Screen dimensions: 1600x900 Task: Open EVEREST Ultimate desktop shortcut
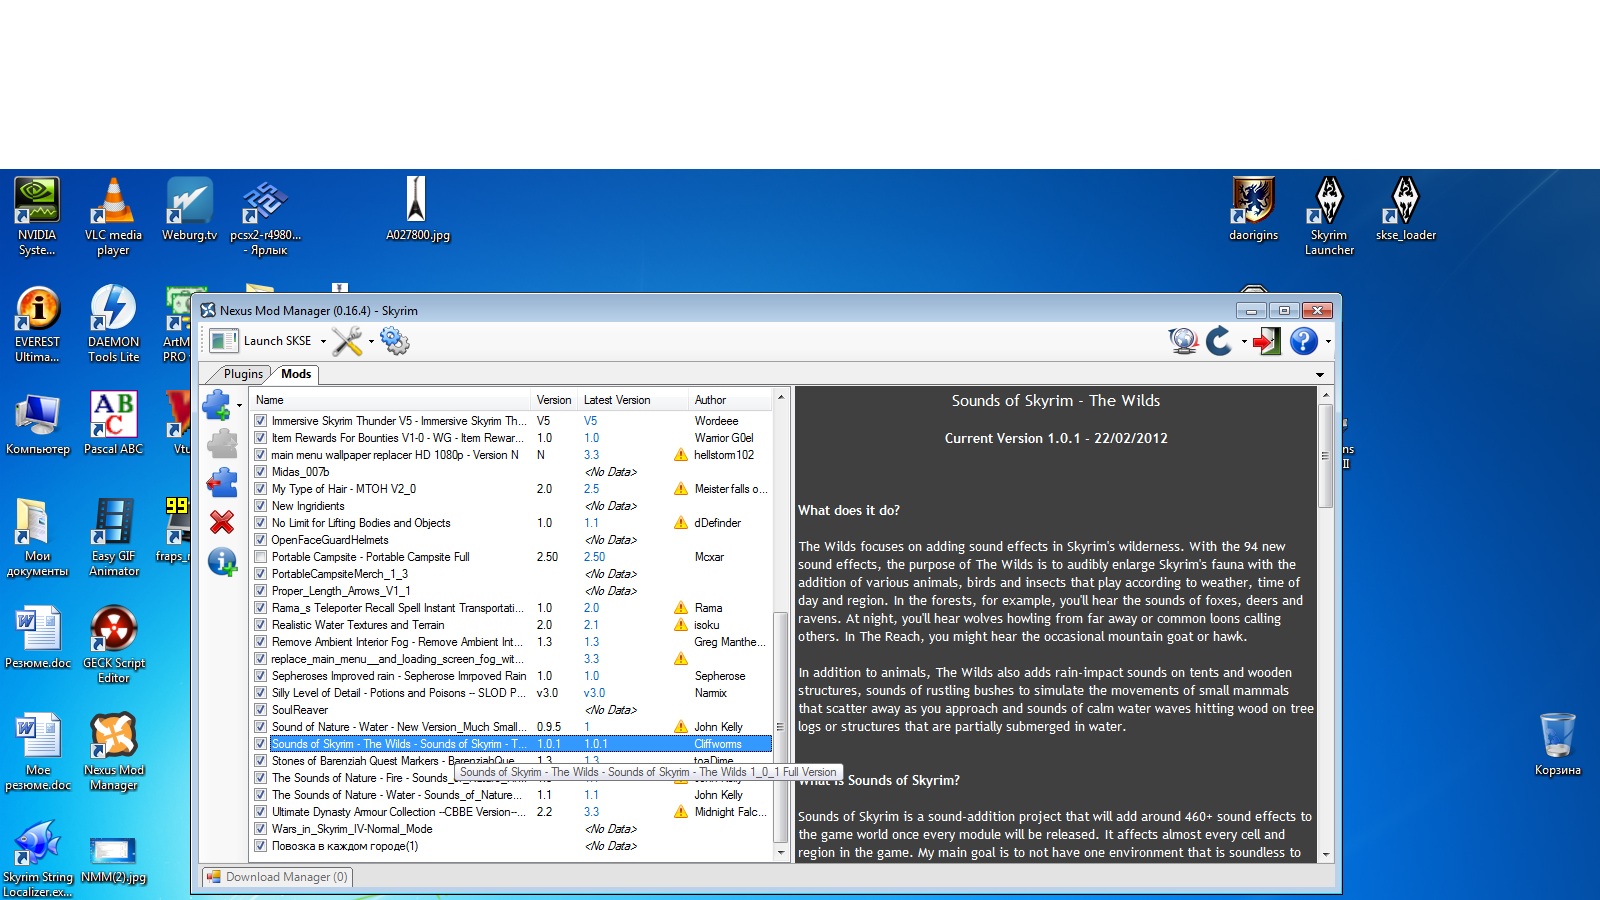pos(38,323)
